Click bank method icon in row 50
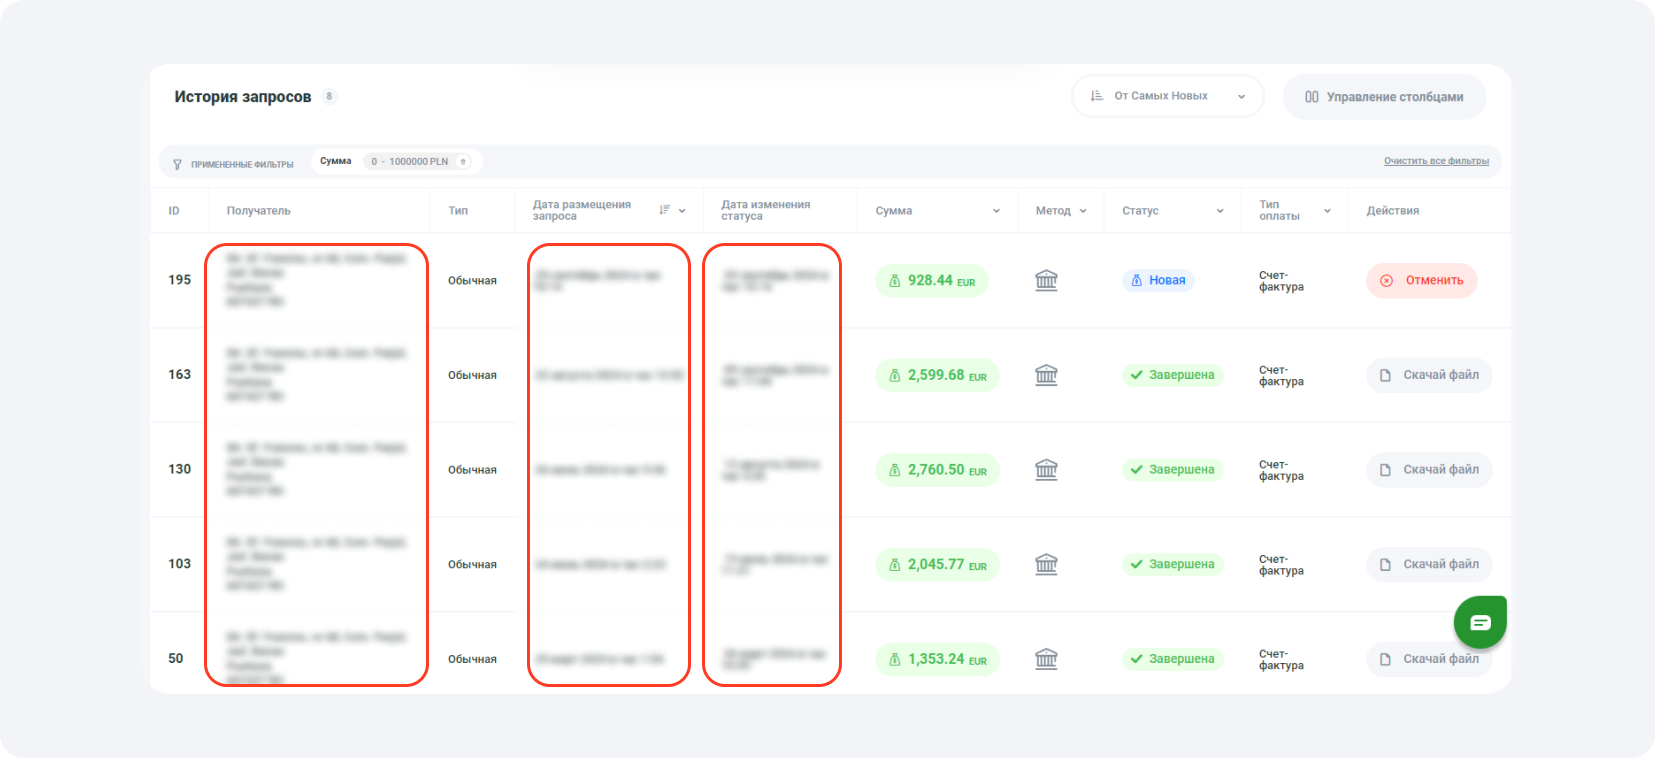1655x758 pixels. click(x=1046, y=659)
